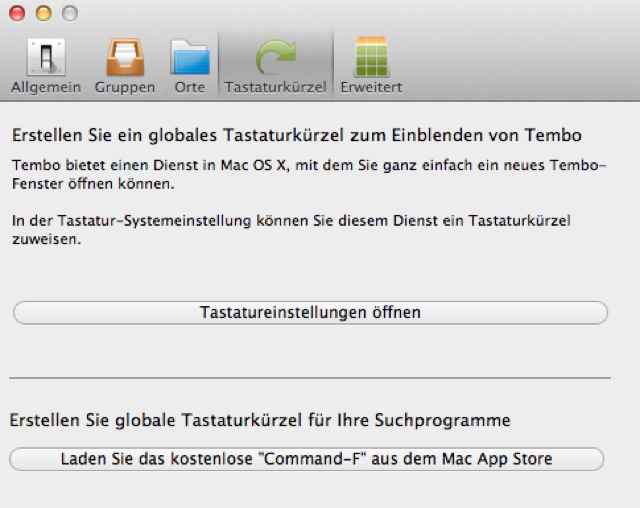Click the Gruppen inbox tray icon
640x508 pixels.
125,57
